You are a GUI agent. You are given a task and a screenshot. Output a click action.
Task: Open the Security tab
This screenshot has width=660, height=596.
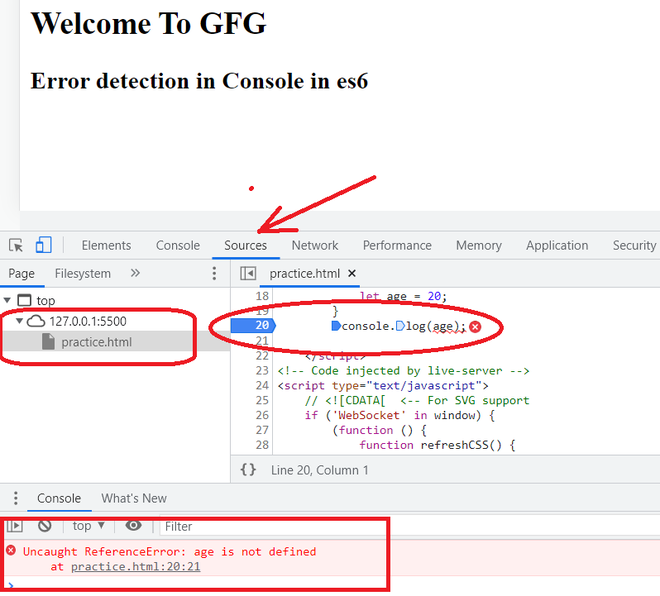point(634,245)
